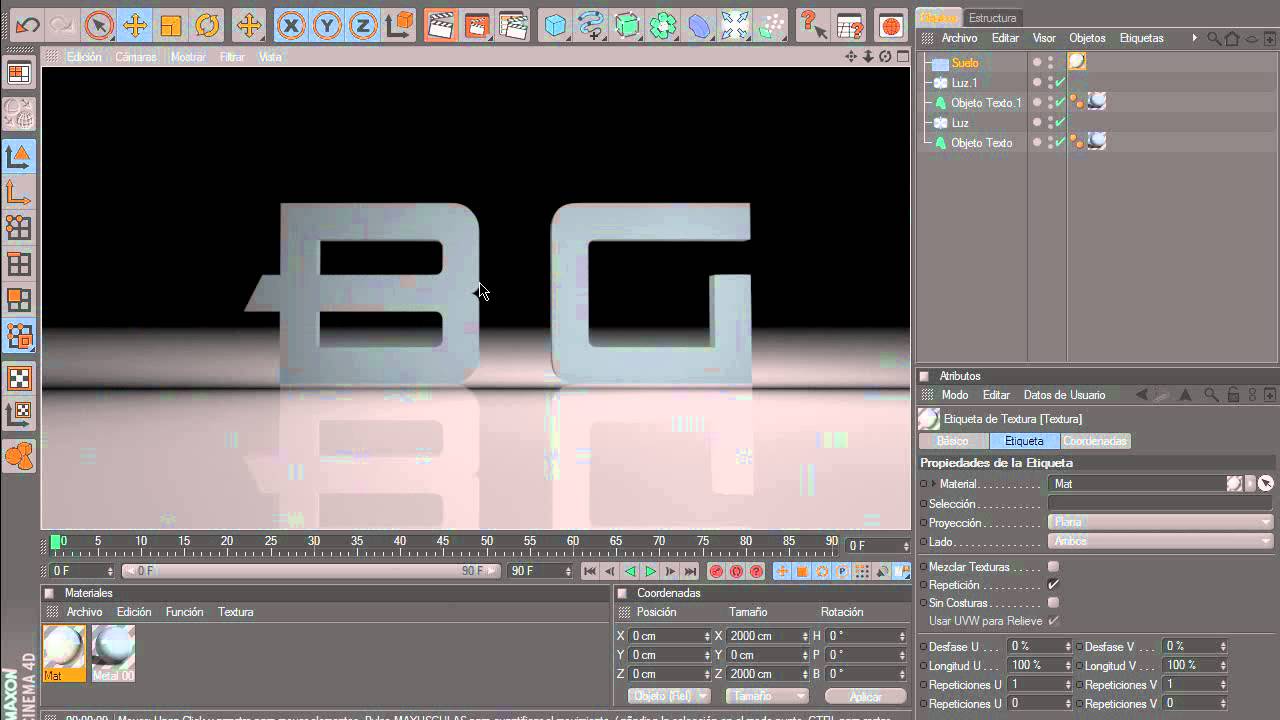Open Modo menu in attributes panel
1280x720 pixels.
click(954, 395)
